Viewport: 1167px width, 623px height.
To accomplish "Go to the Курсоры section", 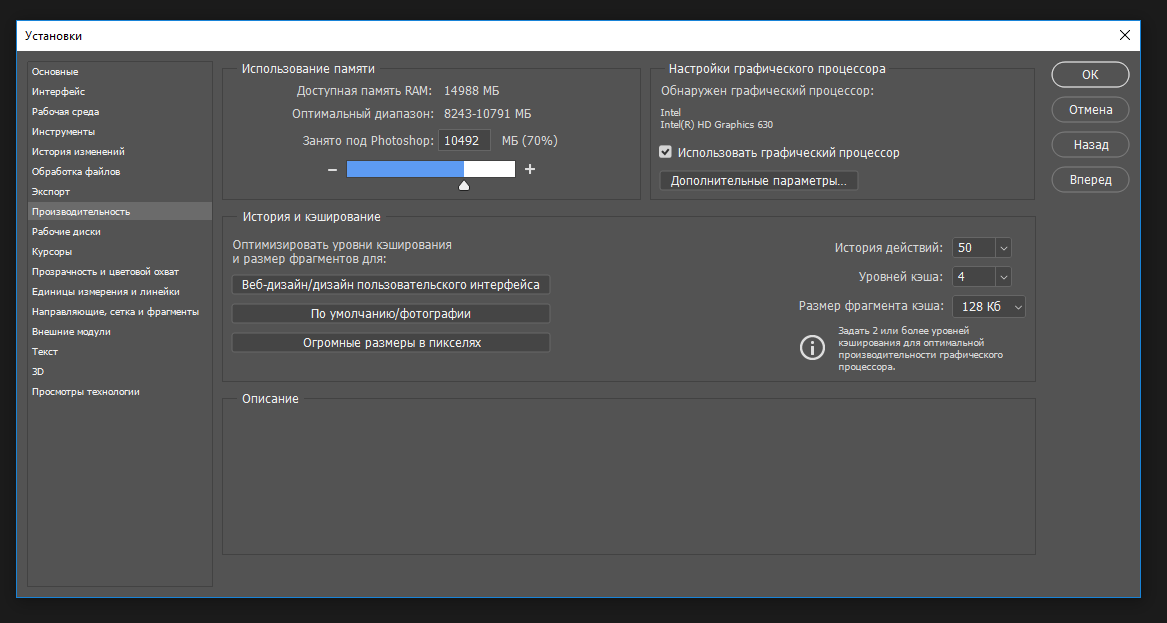I will (120, 252).
